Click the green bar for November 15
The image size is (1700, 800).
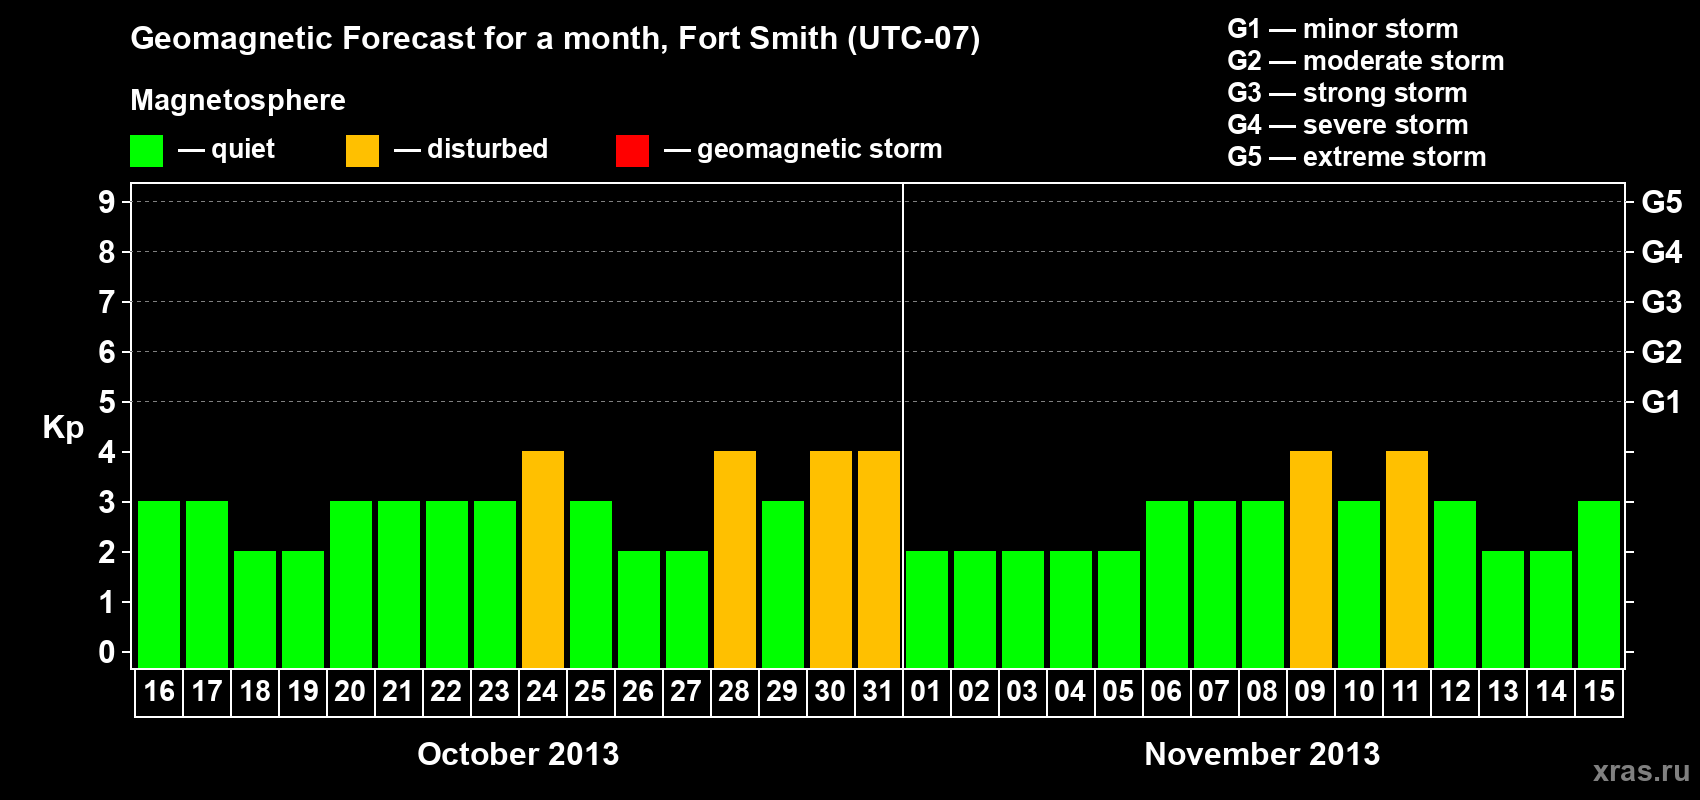1599,584
